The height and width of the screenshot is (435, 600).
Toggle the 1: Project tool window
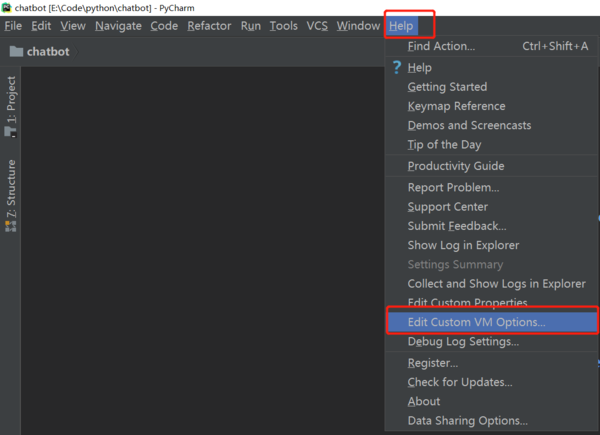pyautogui.click(x=11, y=106)
